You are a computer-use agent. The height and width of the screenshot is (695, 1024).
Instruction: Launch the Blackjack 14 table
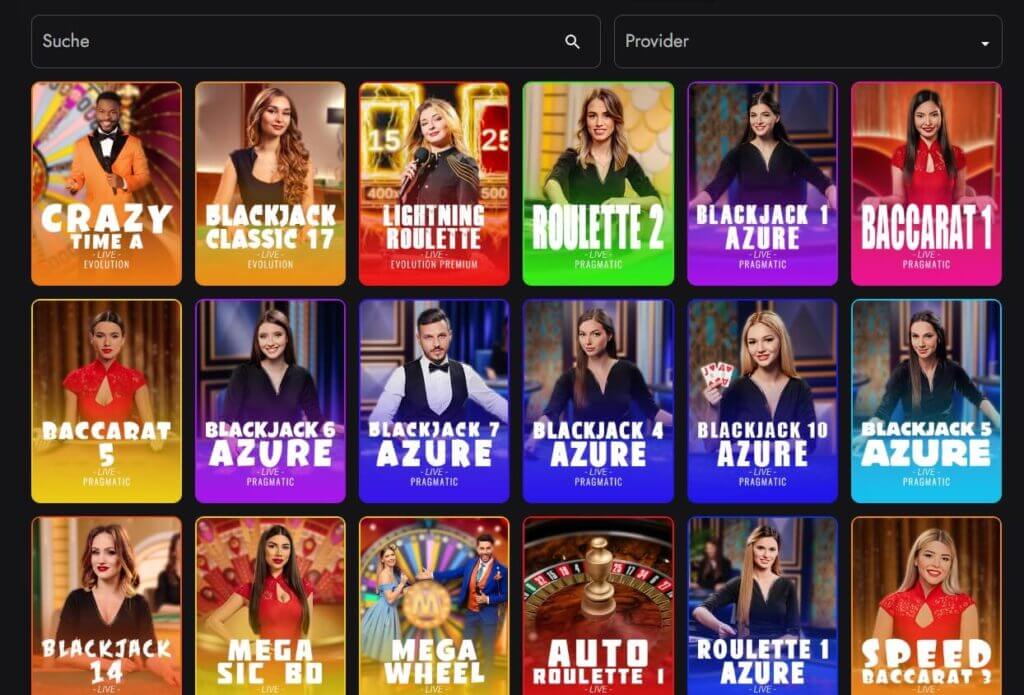pyautogui.click(x=106, y=606)
